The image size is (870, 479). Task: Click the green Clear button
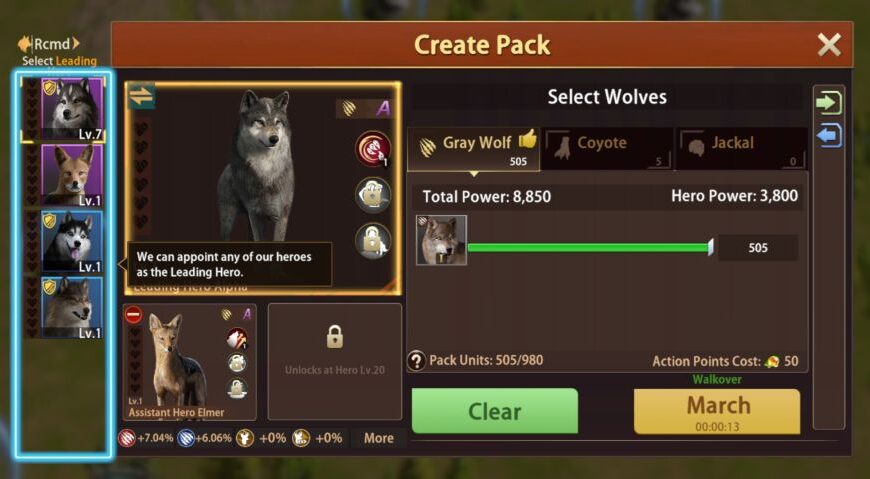494,411
